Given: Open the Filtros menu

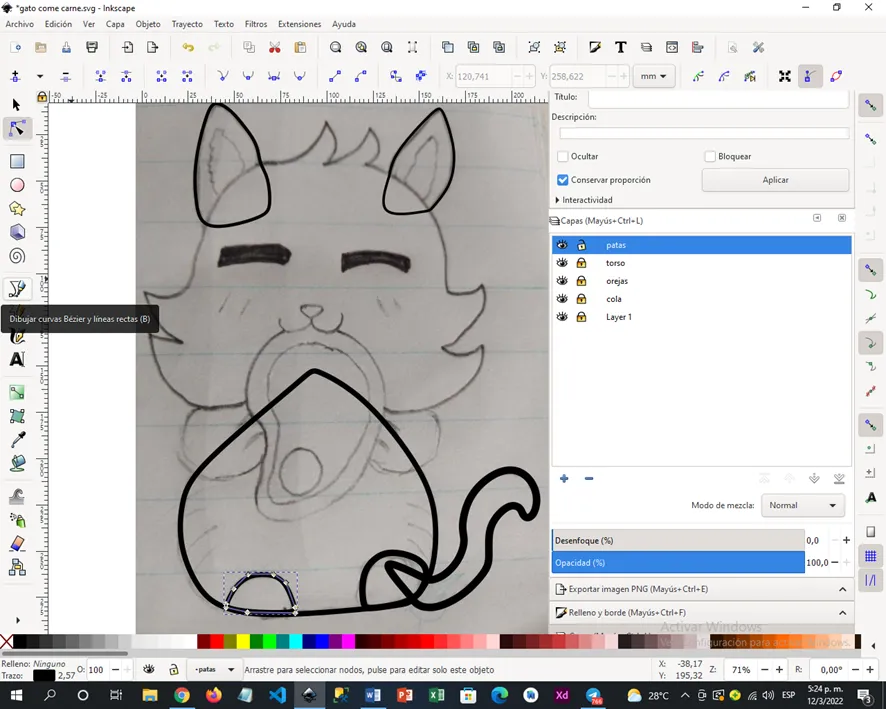Looking at the screenshot, I should 256,24.
